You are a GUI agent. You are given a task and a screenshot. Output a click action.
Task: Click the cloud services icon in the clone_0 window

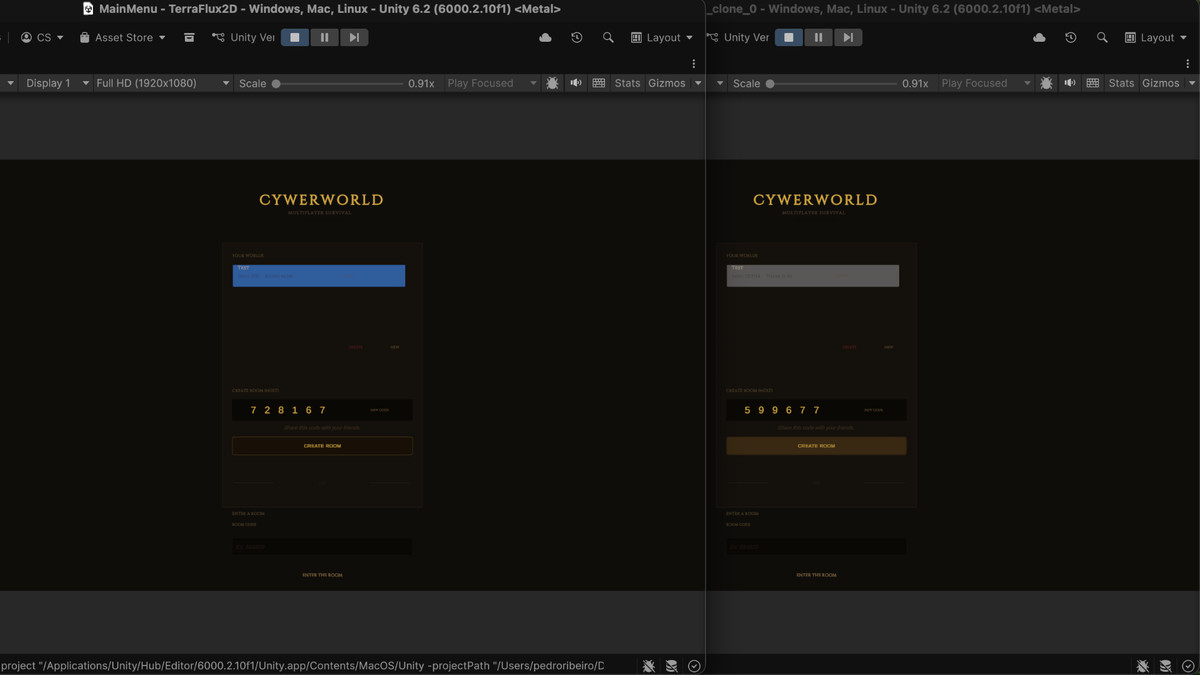1039,37
